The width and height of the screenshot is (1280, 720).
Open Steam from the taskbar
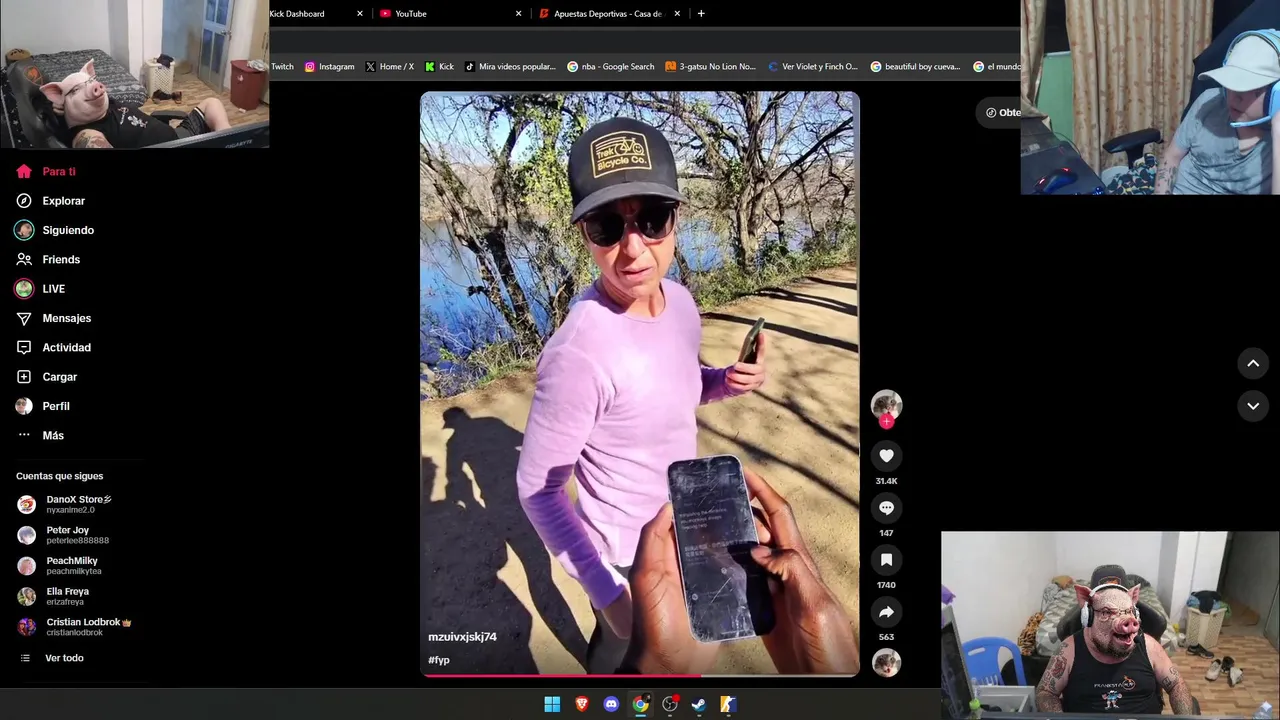point(699,704)
